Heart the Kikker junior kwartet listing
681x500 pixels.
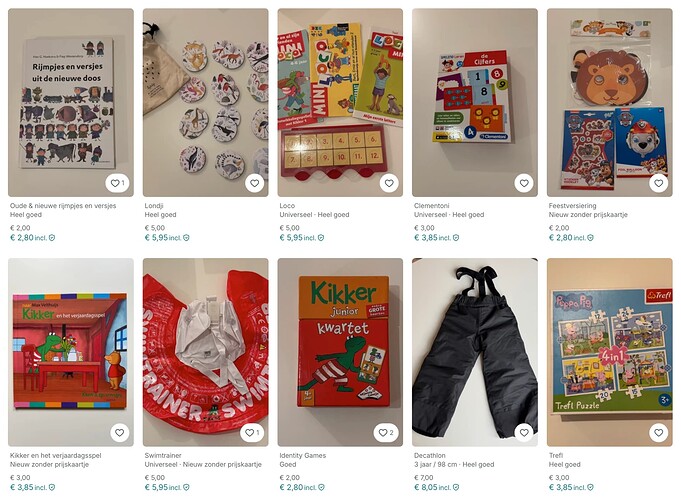[x=386, y=433]
